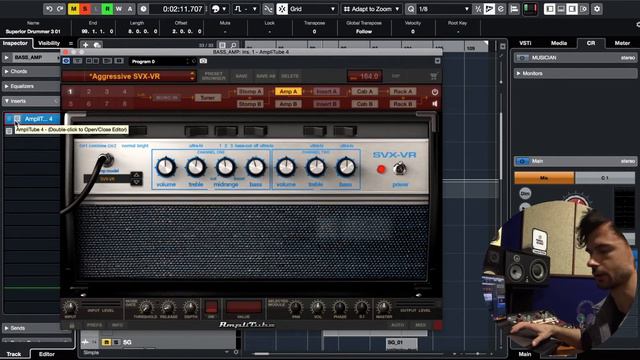Screen dimensions: 640x360
Task: Select the Amp A module
Action: pos(288,91)
